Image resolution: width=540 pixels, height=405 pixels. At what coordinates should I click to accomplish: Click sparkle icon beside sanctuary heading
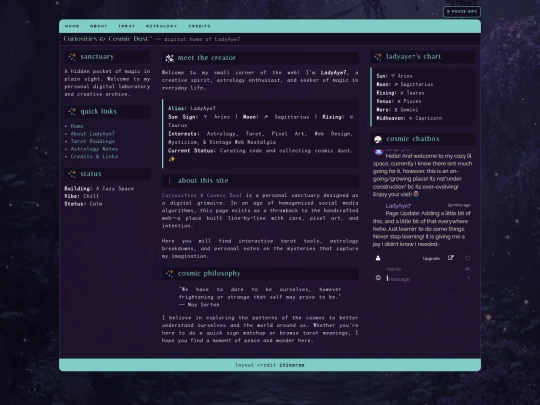72,57
